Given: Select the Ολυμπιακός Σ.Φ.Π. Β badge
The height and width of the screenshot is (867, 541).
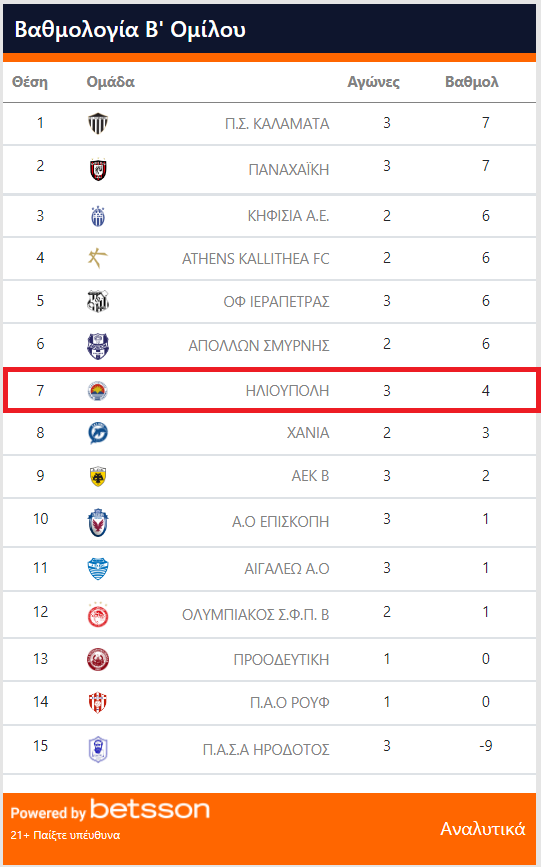Looking at the screenshot, I should tap(98, 615).
